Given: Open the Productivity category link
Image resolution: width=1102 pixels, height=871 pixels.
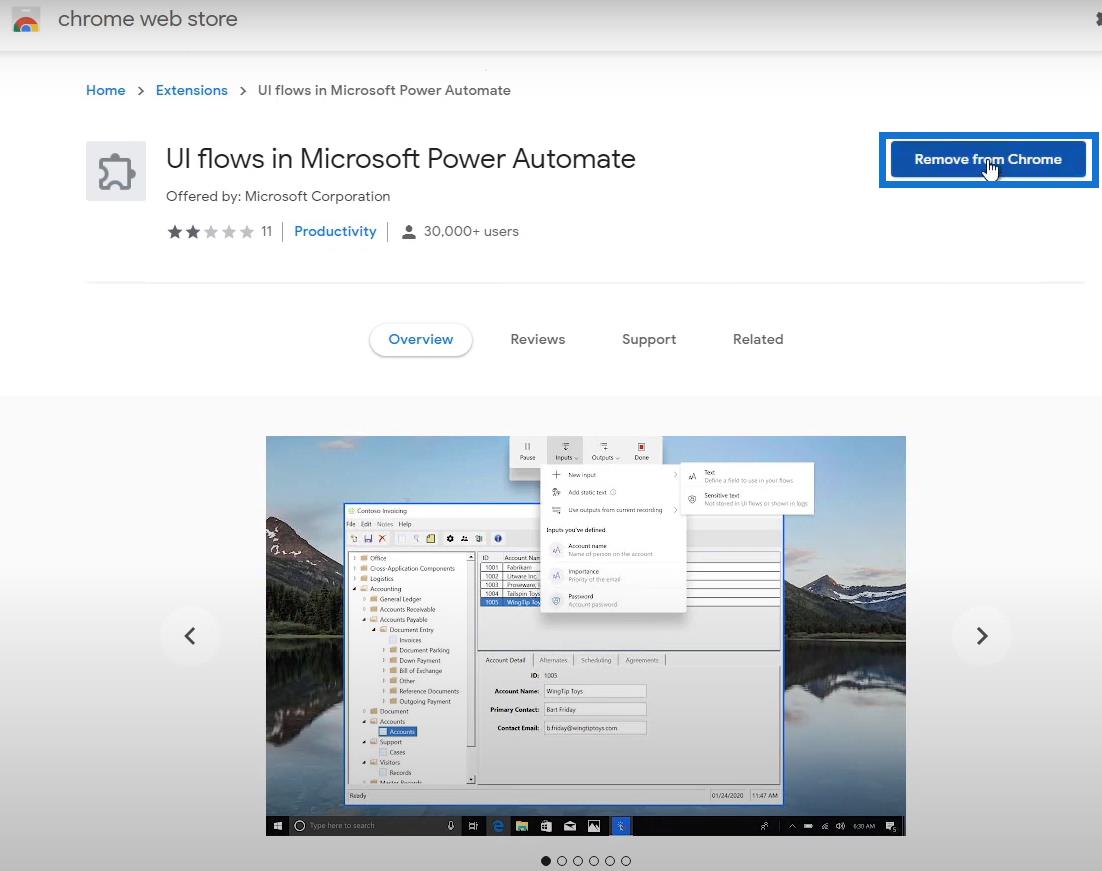Looking at the screenshot, I should click(335, 231).
